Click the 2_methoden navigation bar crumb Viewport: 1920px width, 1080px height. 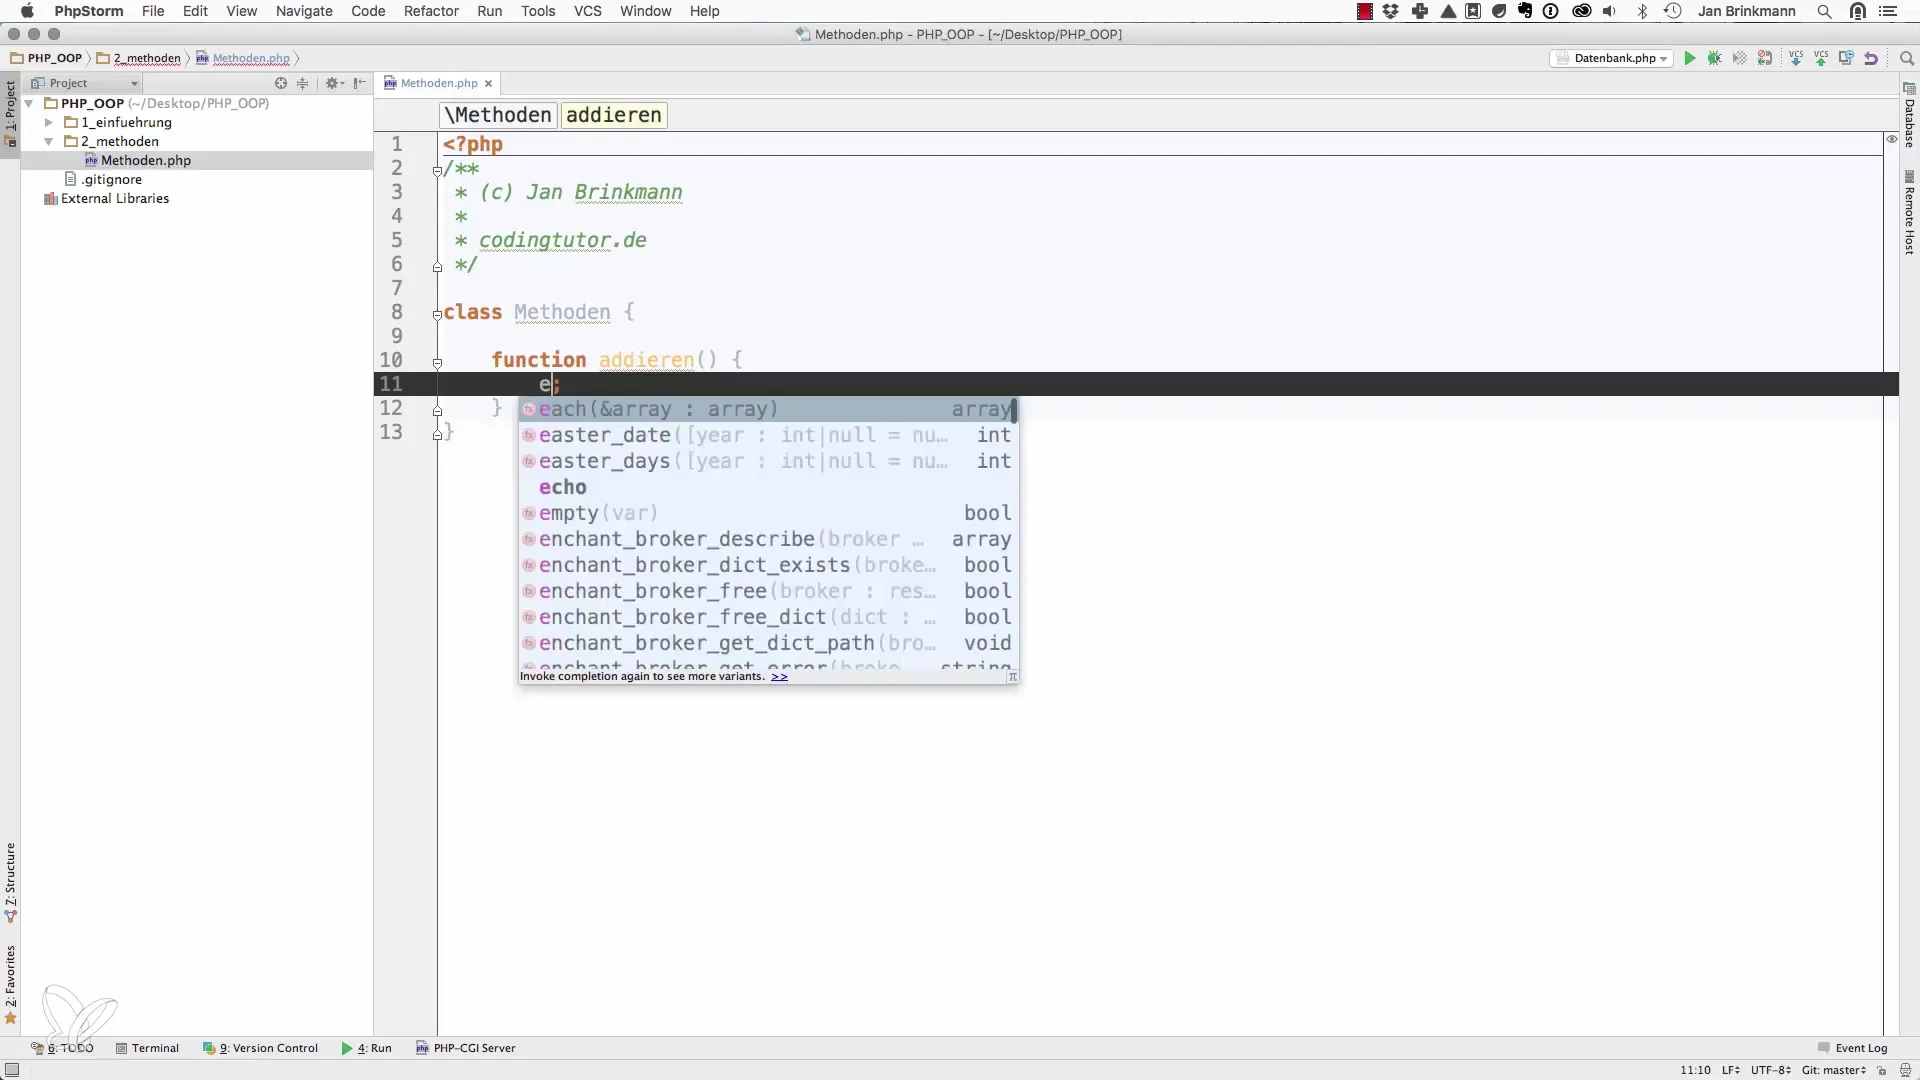pos(139,58)
